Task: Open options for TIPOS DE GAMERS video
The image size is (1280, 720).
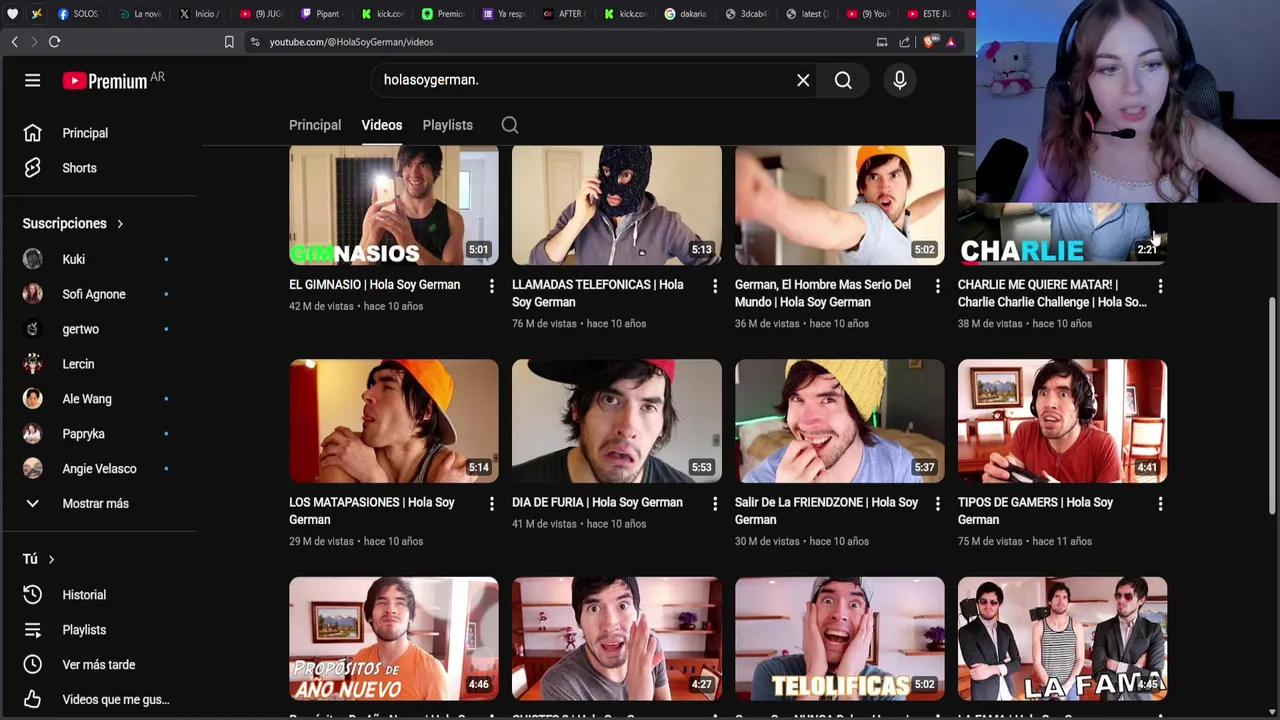Action: (1160, 505)
